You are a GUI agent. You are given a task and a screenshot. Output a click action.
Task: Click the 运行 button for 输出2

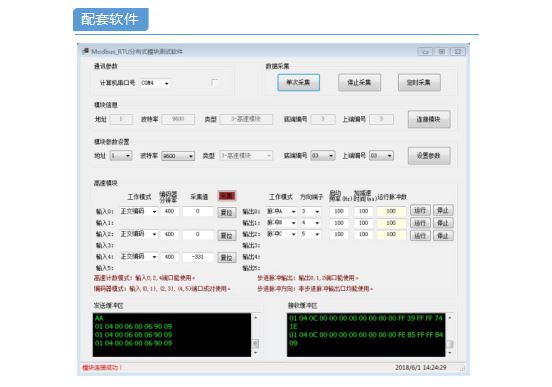pyautogui.click(x=420, y=236)
